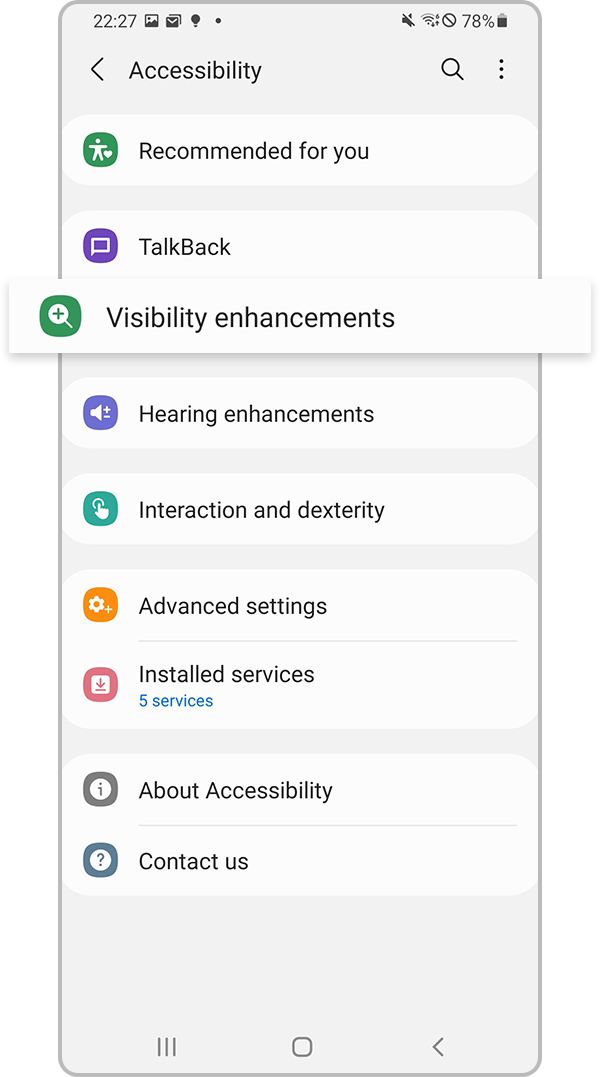Tap the pink Installed services icon
Viewport: 600px width, 1077px height.
coord(100,685)
